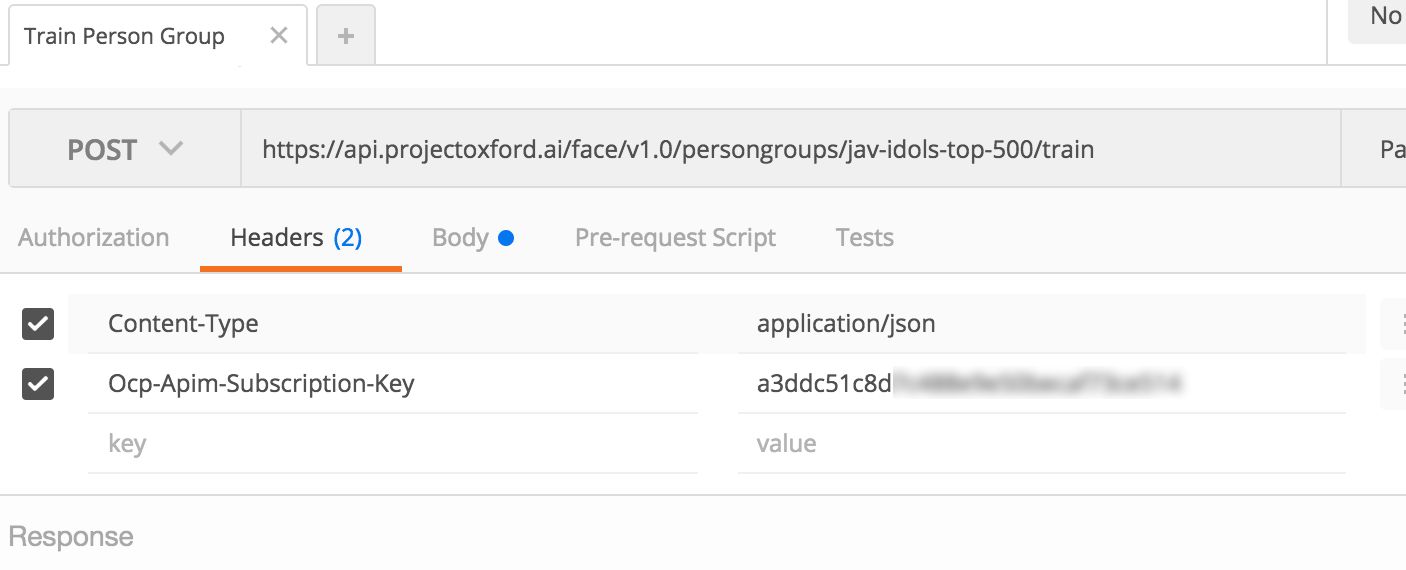Viewport: 1406px width, 570px height.
Task: Click the empty new header key field
Action: coord(392,443)
